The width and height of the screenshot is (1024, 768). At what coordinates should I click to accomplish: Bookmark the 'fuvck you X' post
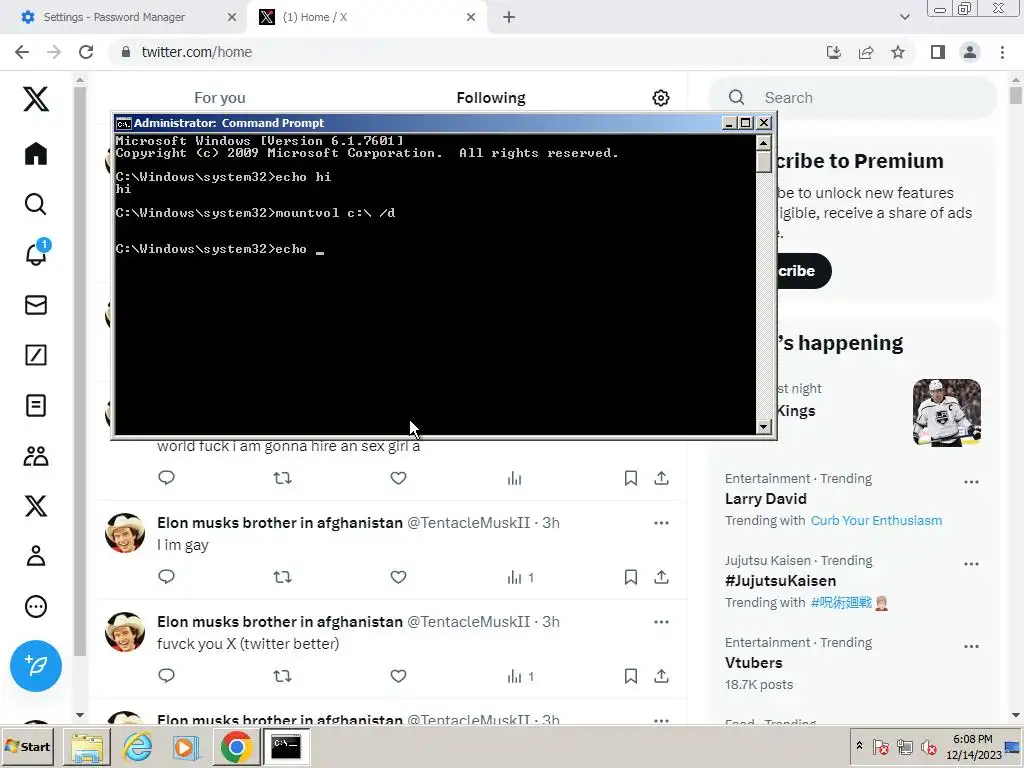[x=631, y=676]
